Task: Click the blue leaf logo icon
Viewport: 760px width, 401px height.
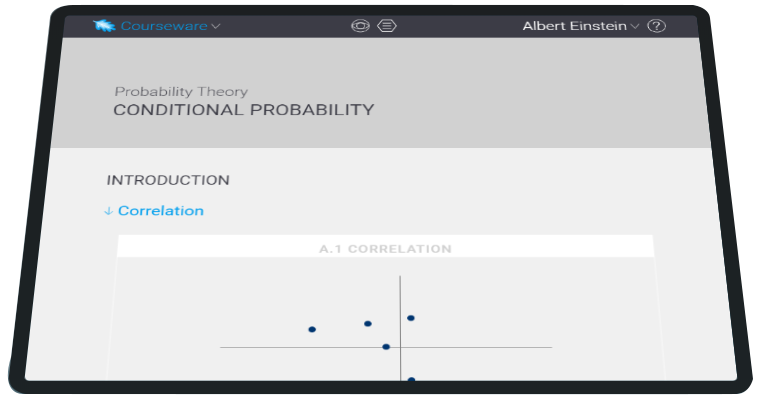Action: pos(104,25)
